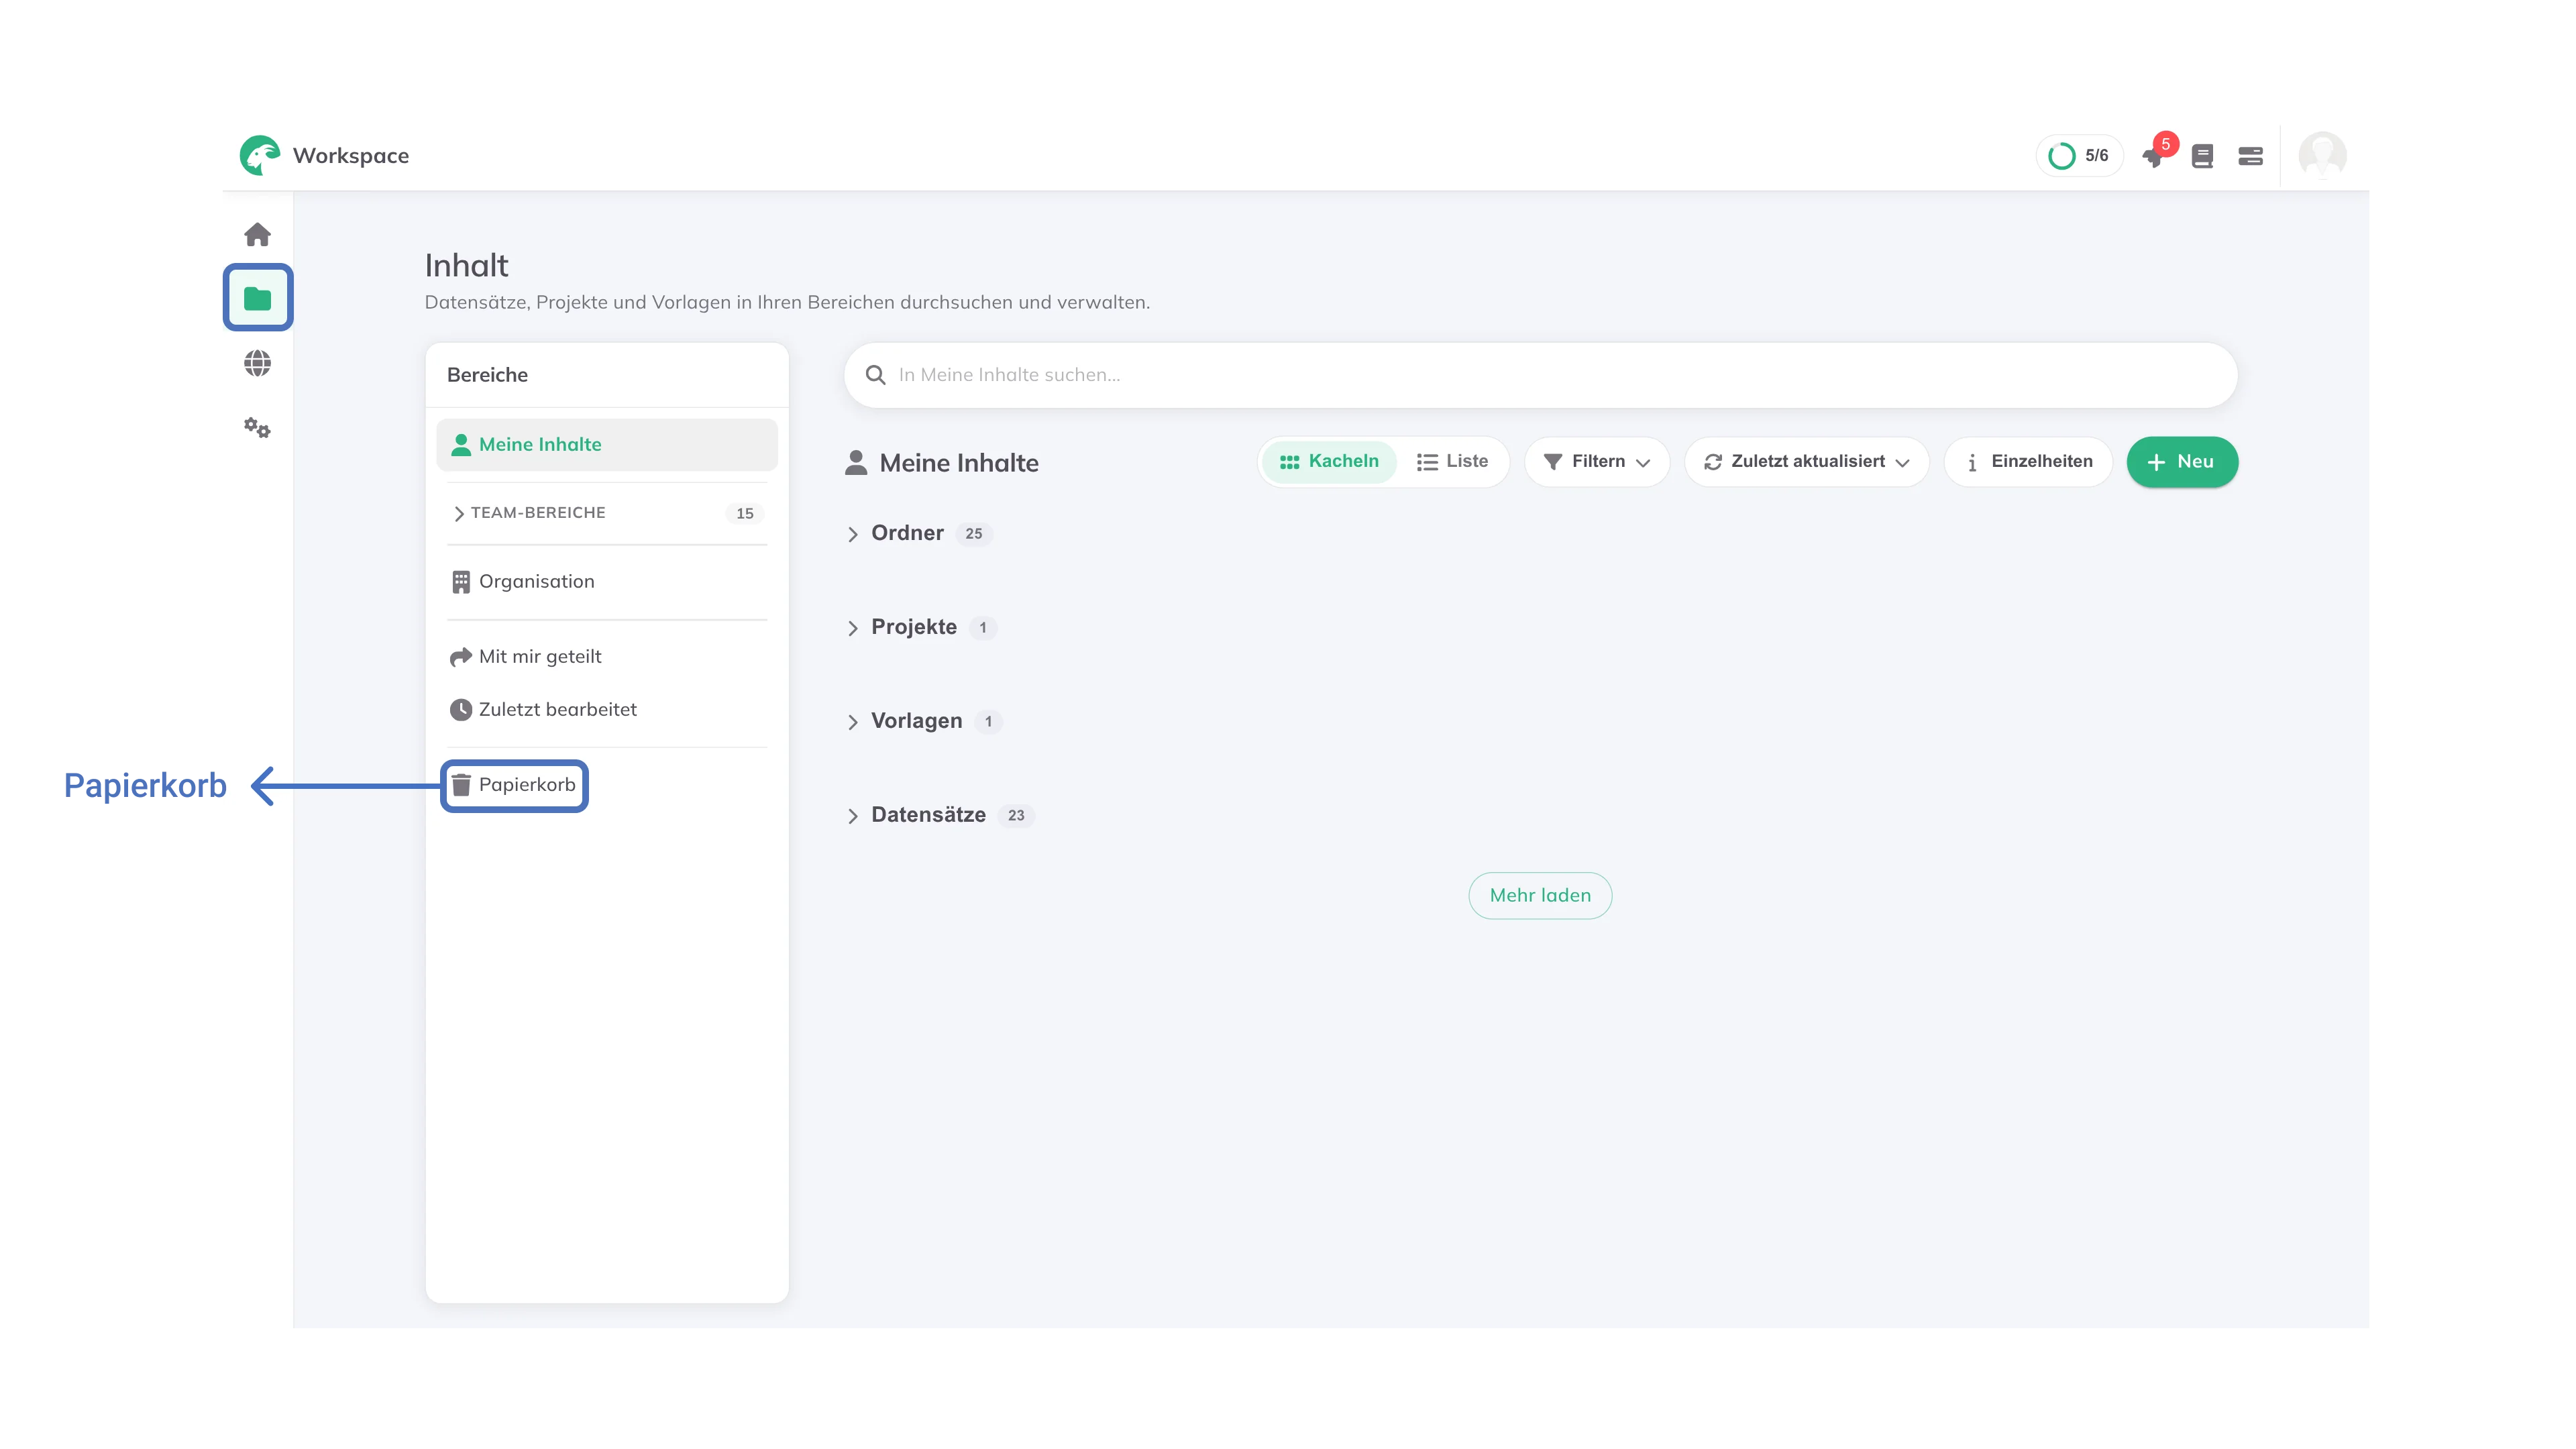Open the user avatar menu
This screenshot has height=1449, width=2576.
pos(2322,155)
